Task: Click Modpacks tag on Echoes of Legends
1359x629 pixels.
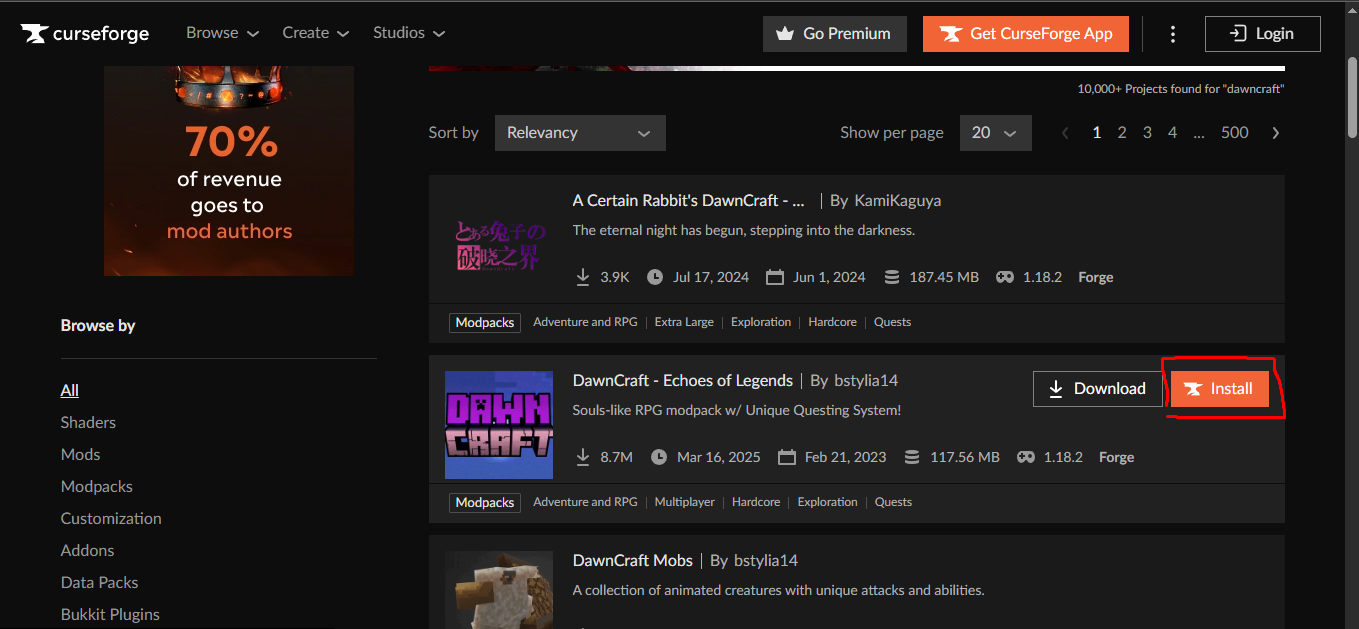Action: click(x=485, y=502)
